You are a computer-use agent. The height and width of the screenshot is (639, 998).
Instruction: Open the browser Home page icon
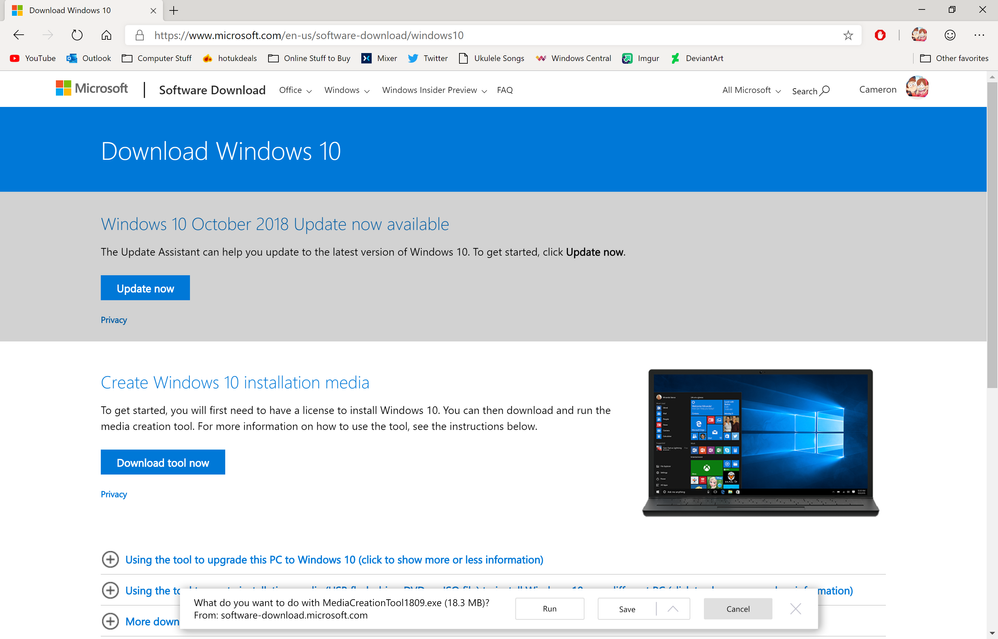pyautogui.click(x=106, y=35)
